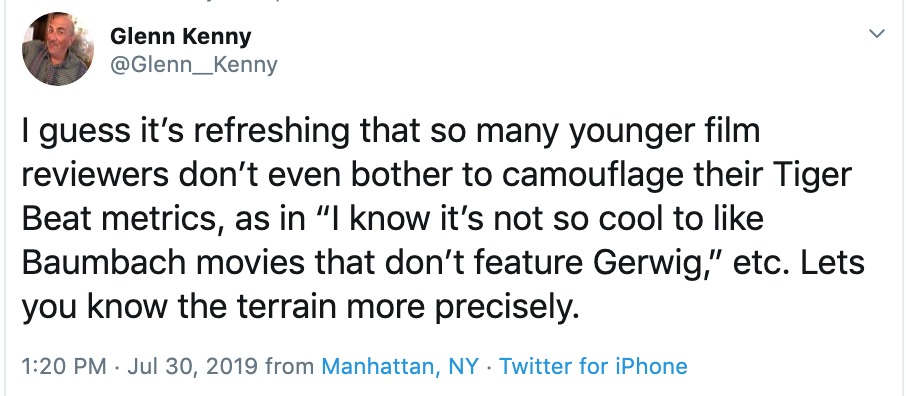Click the word from before Manhattan
The image size is (906, 396).
click(289, 366)
